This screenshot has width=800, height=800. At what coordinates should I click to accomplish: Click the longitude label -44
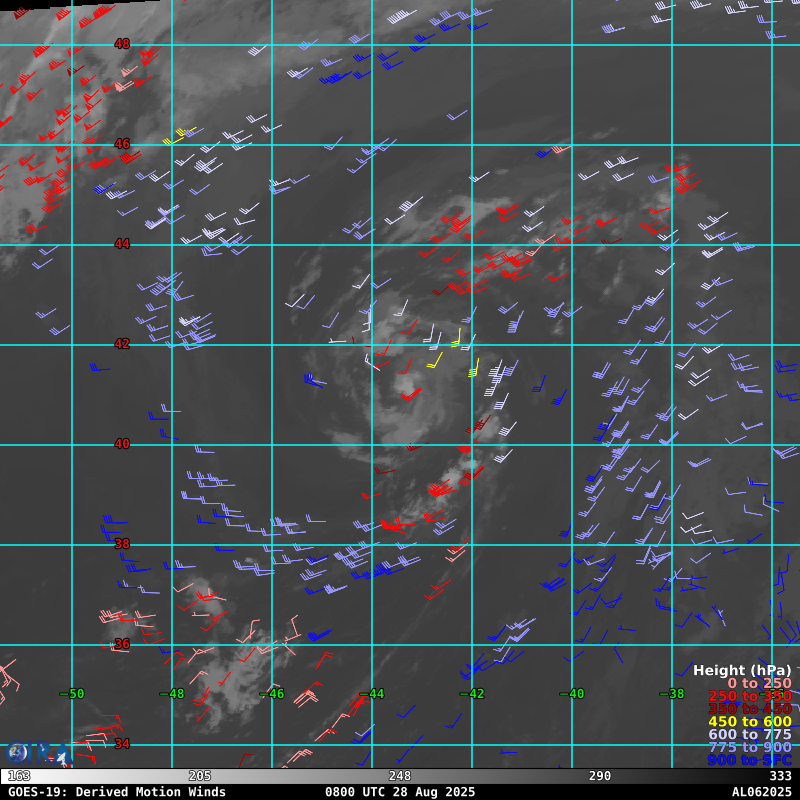click(x=372, y=694)
